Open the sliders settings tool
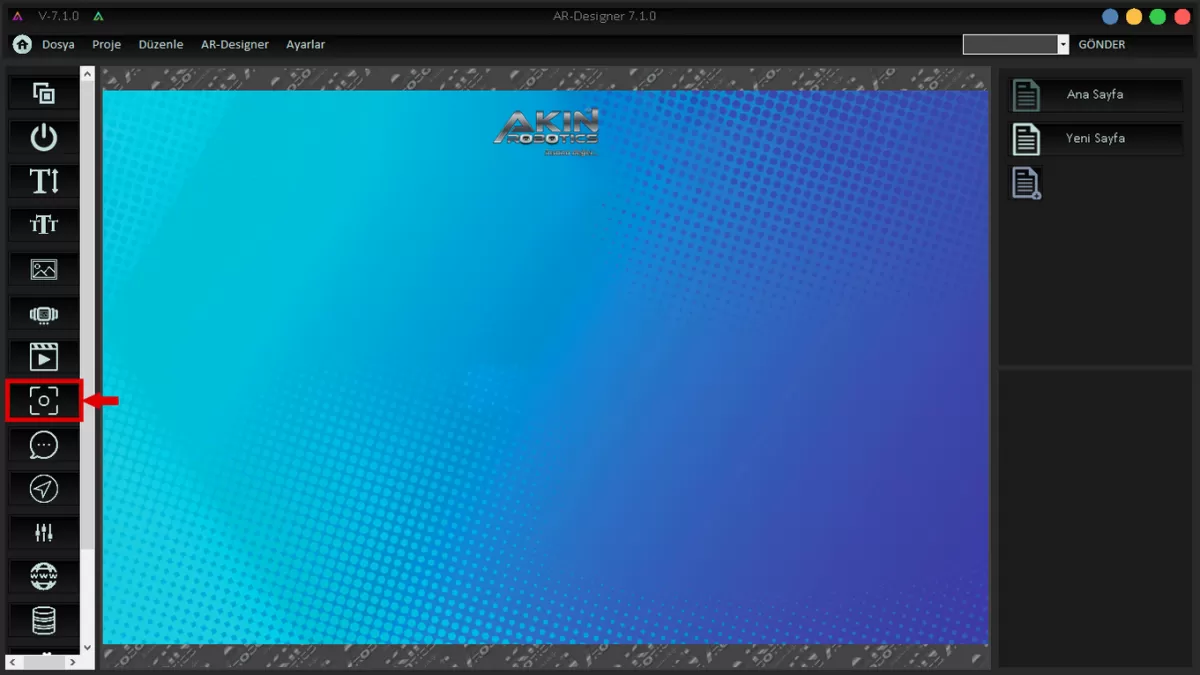Image resolution: width=1200 pixels, height=675 pixels. pyautogui.click(x=44, y=532)
